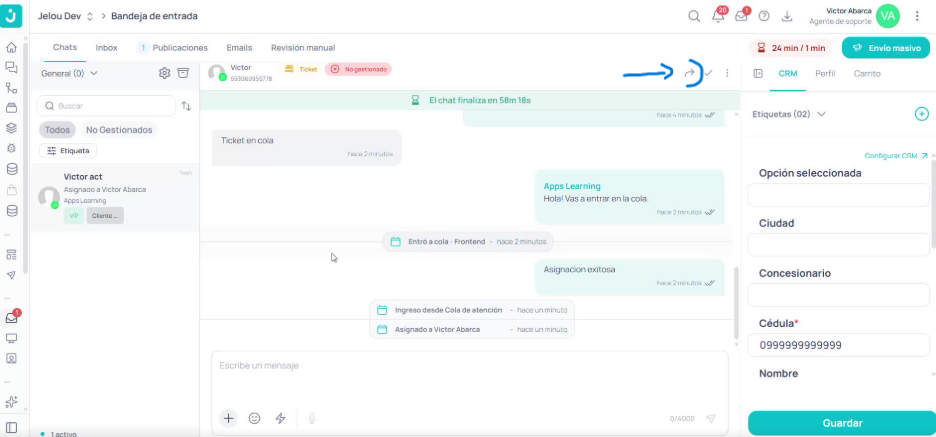Image resolution: width=936 pixels, height=437 pixels.
Task: Click the 24 min / 1 min timer badge
Action: tap(792, 48)
